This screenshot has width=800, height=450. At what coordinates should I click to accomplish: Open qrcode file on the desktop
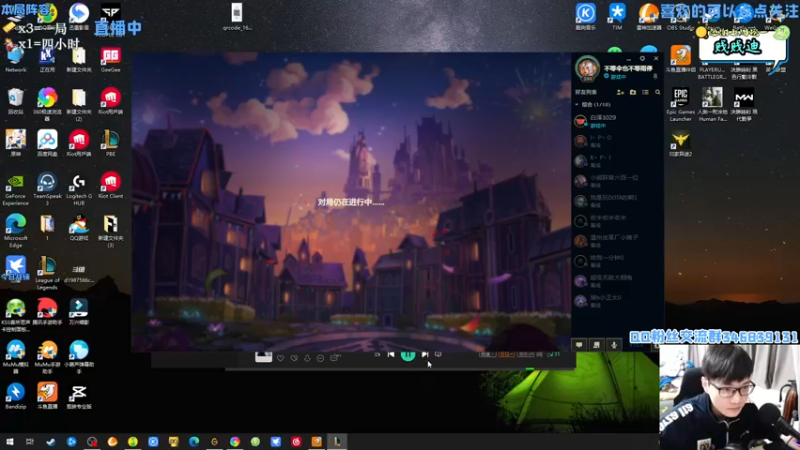(x=237, y=17)
